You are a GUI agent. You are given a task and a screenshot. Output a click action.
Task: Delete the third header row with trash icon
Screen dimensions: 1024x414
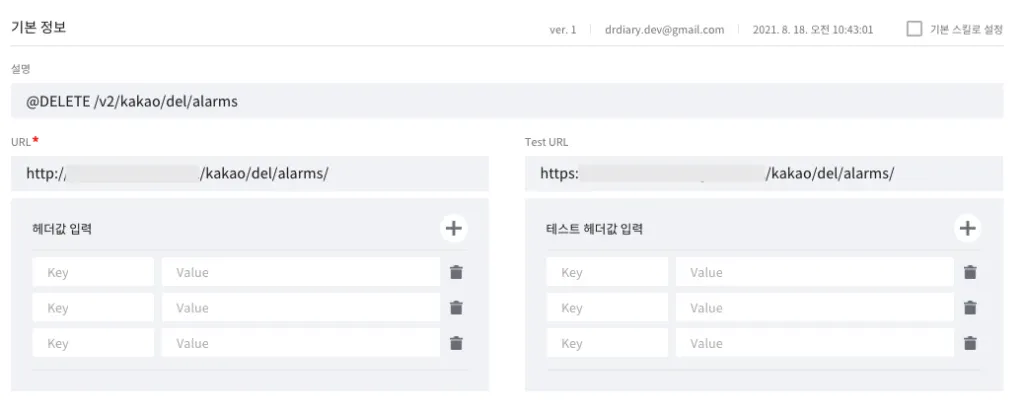coord(456,343)
